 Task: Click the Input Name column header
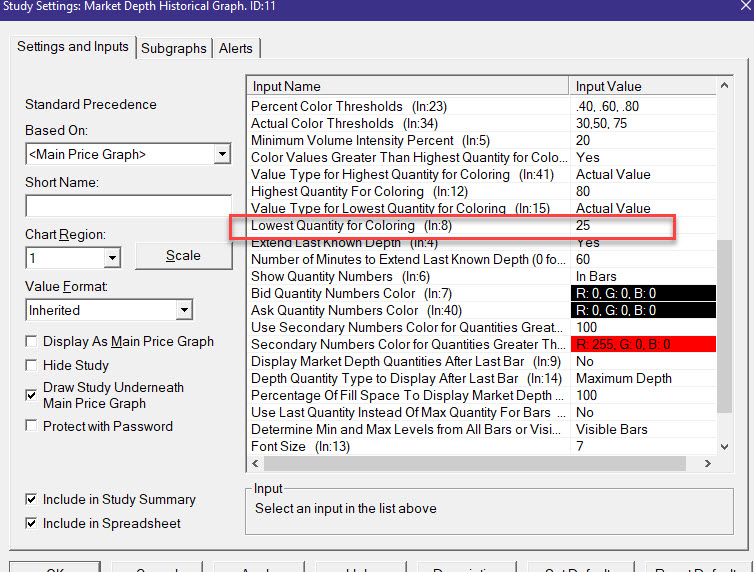[408, 86]
